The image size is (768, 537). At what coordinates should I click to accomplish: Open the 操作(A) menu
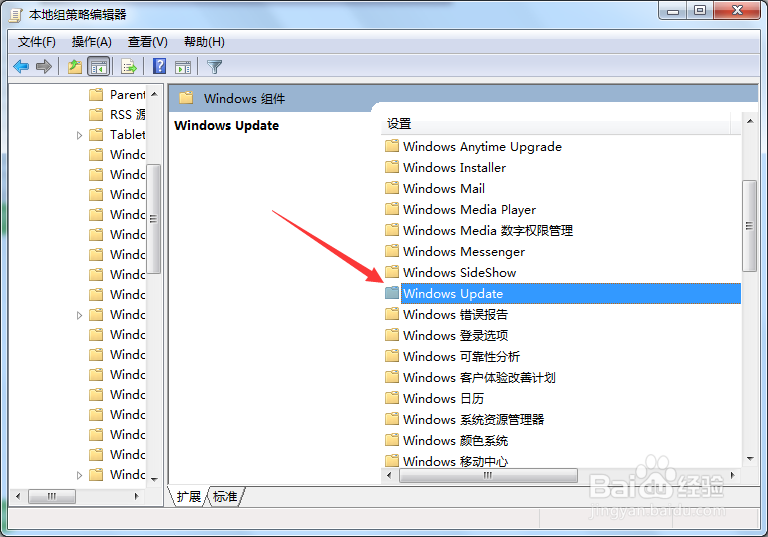click(x=92, y=42)
